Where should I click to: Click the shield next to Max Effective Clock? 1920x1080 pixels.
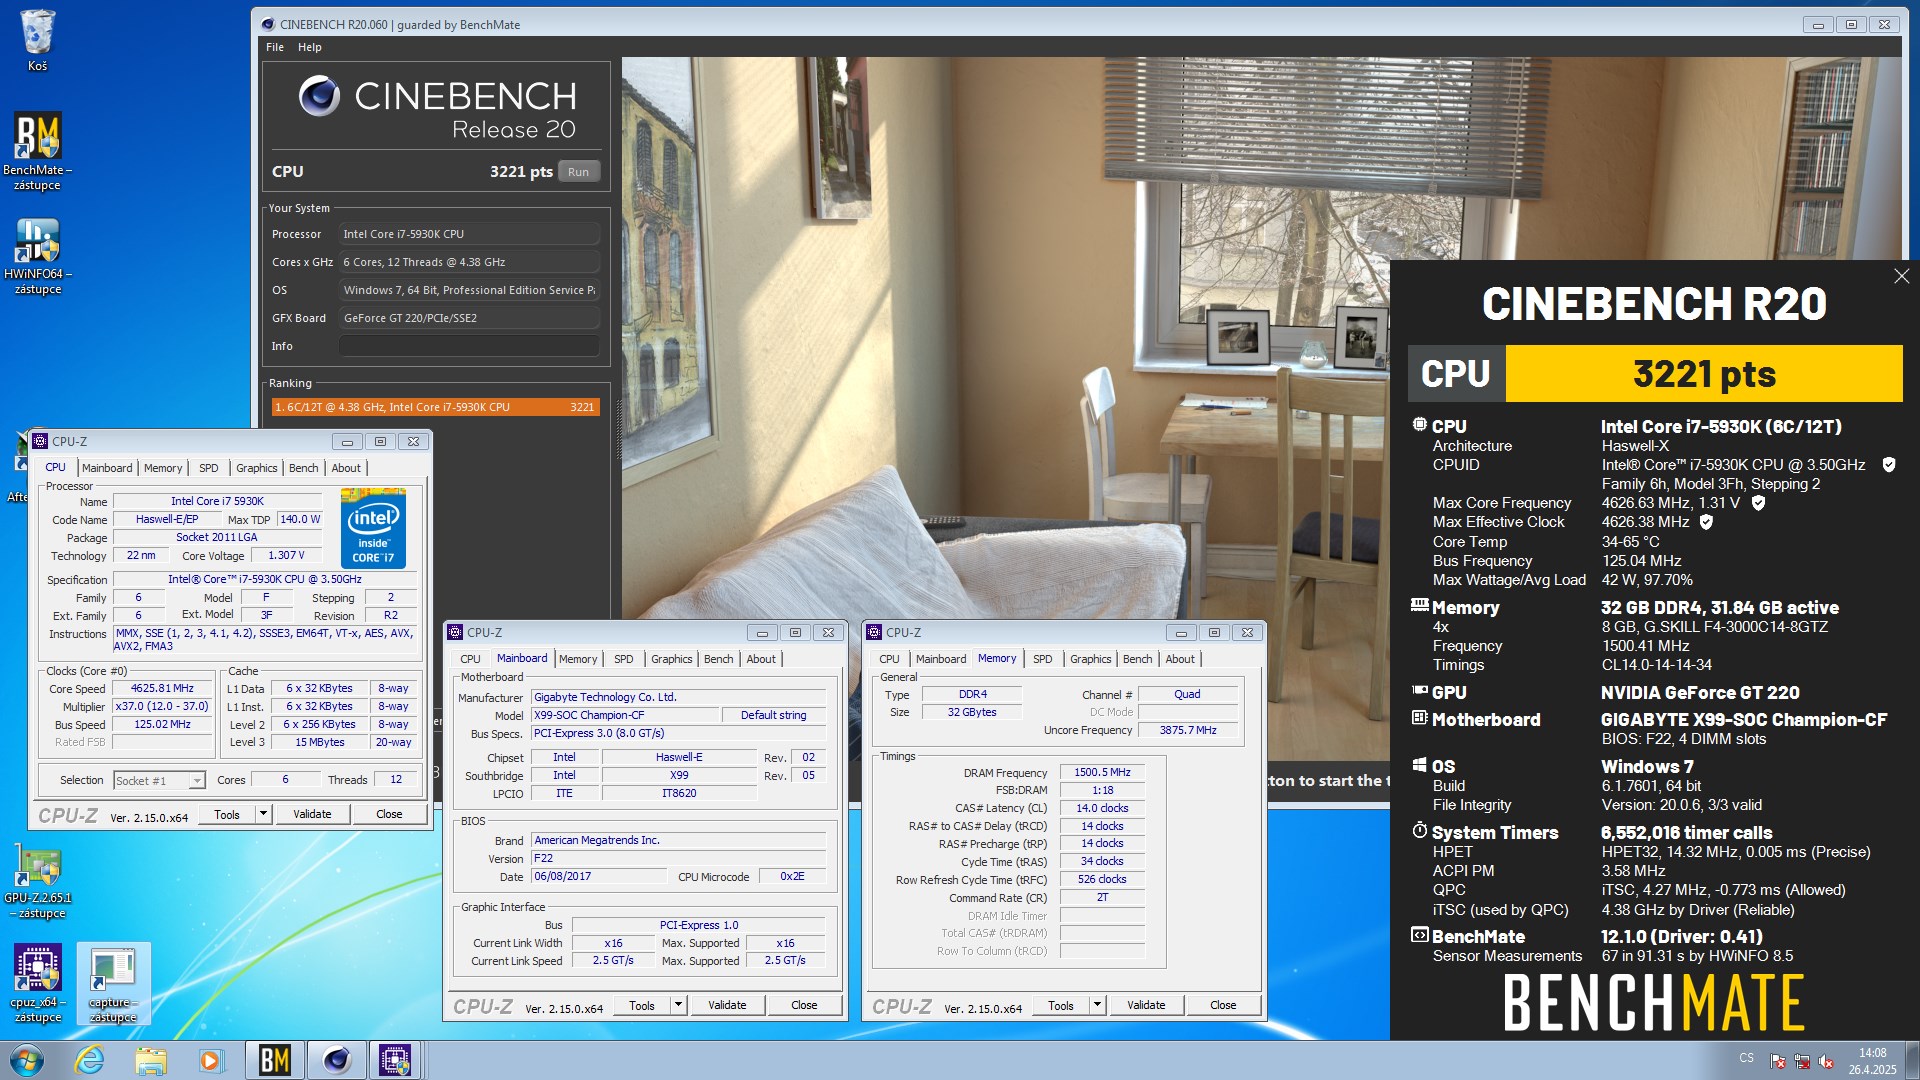1706,522
